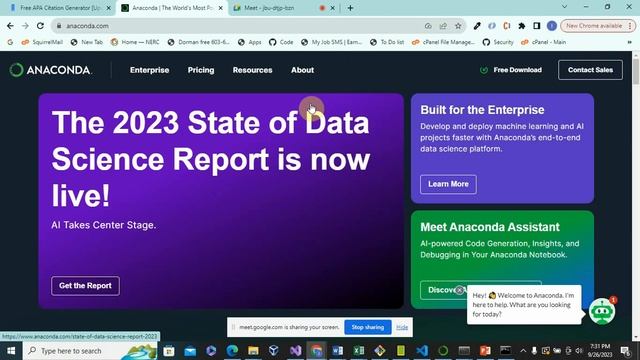Click the Free Download link
This screenshot has width=640, height=360.
(511, 70)
